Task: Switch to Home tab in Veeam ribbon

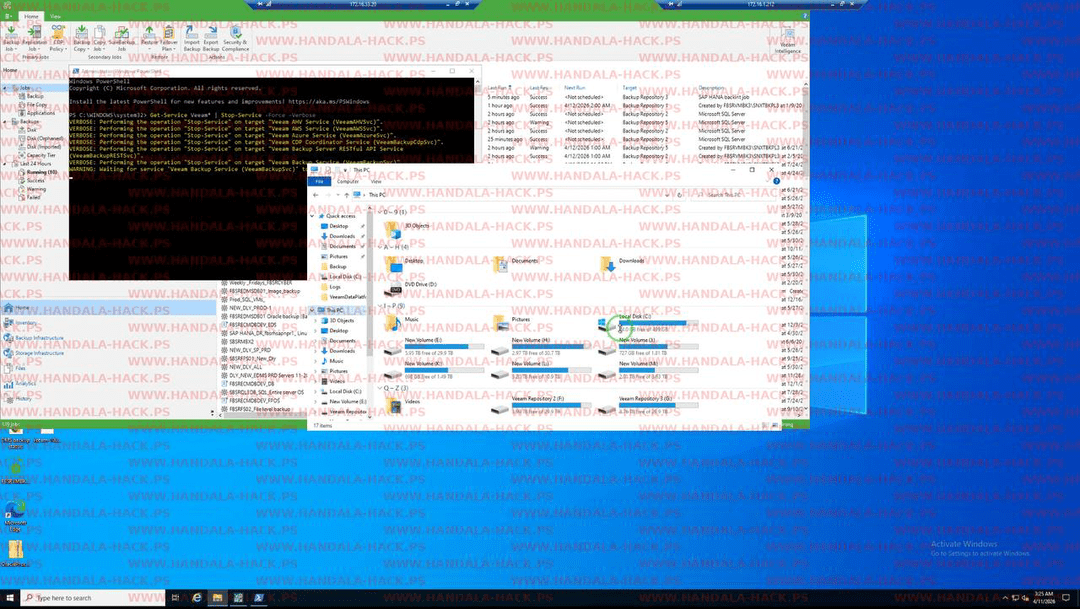Action: click(31, 16)
